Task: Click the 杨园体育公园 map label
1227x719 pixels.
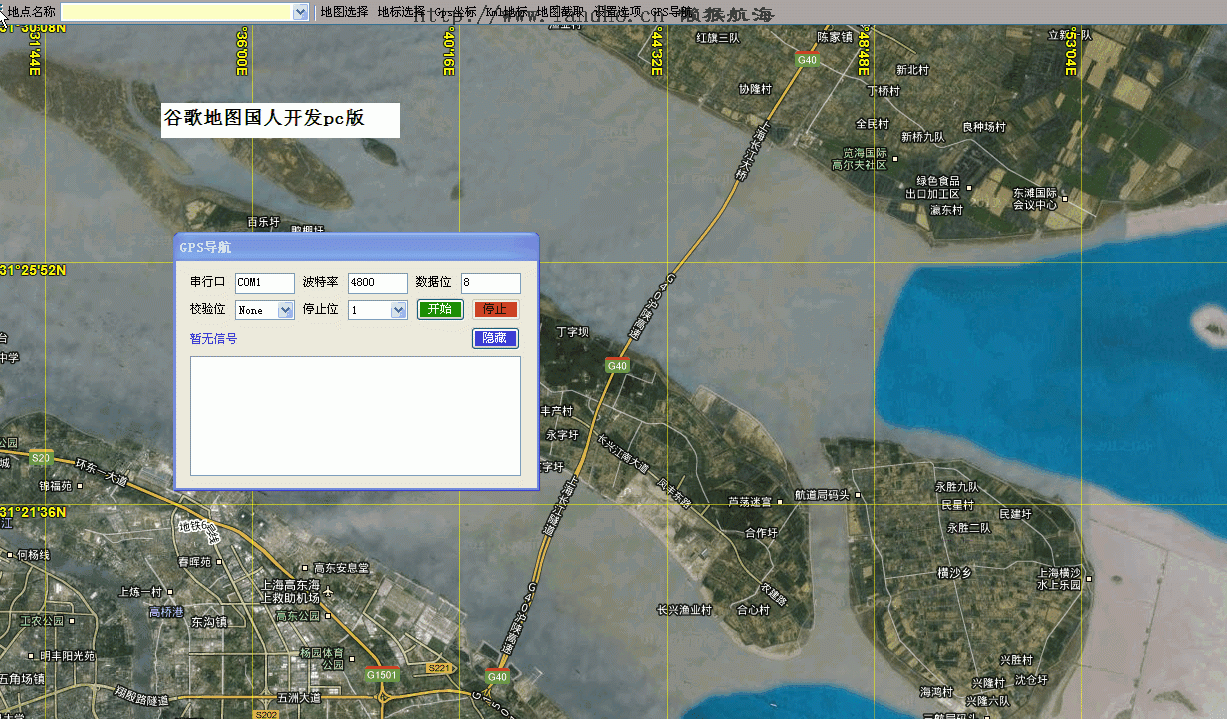Action: click(x=322, y=658)
